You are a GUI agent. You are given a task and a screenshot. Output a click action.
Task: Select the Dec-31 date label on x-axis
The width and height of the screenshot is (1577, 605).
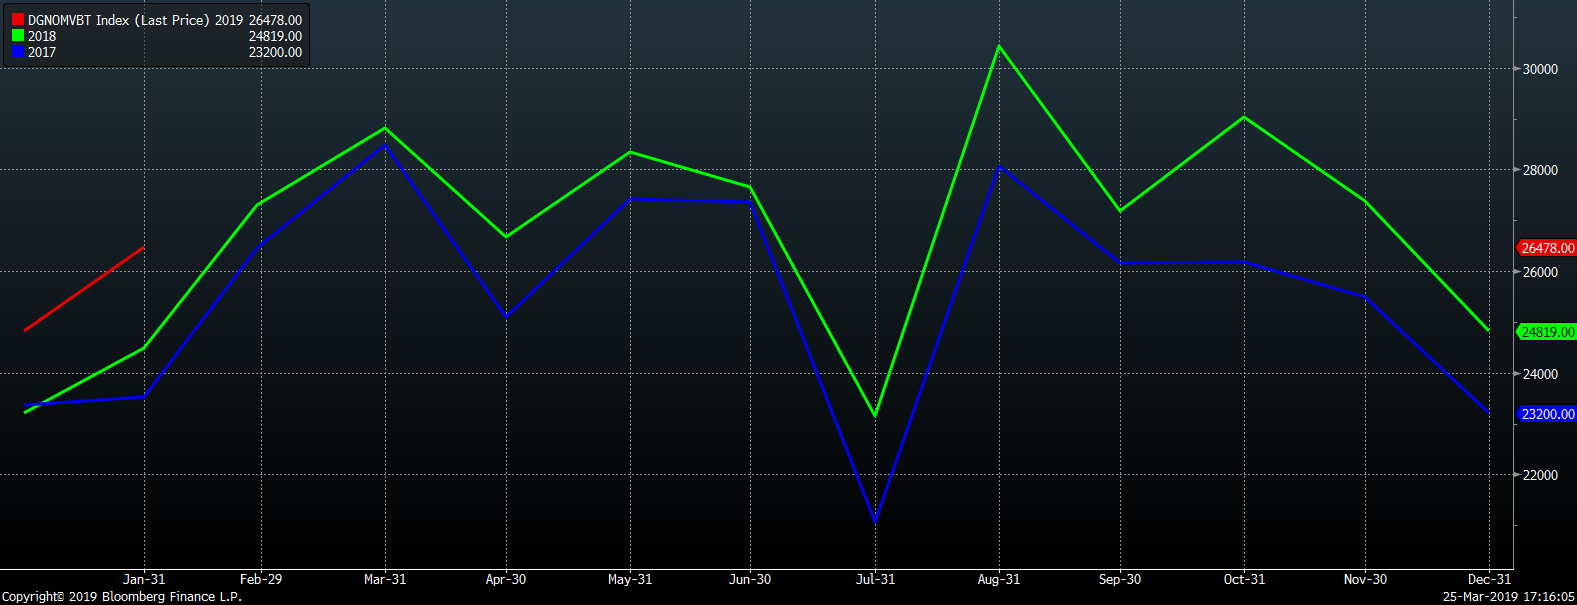click(1489, 579)
